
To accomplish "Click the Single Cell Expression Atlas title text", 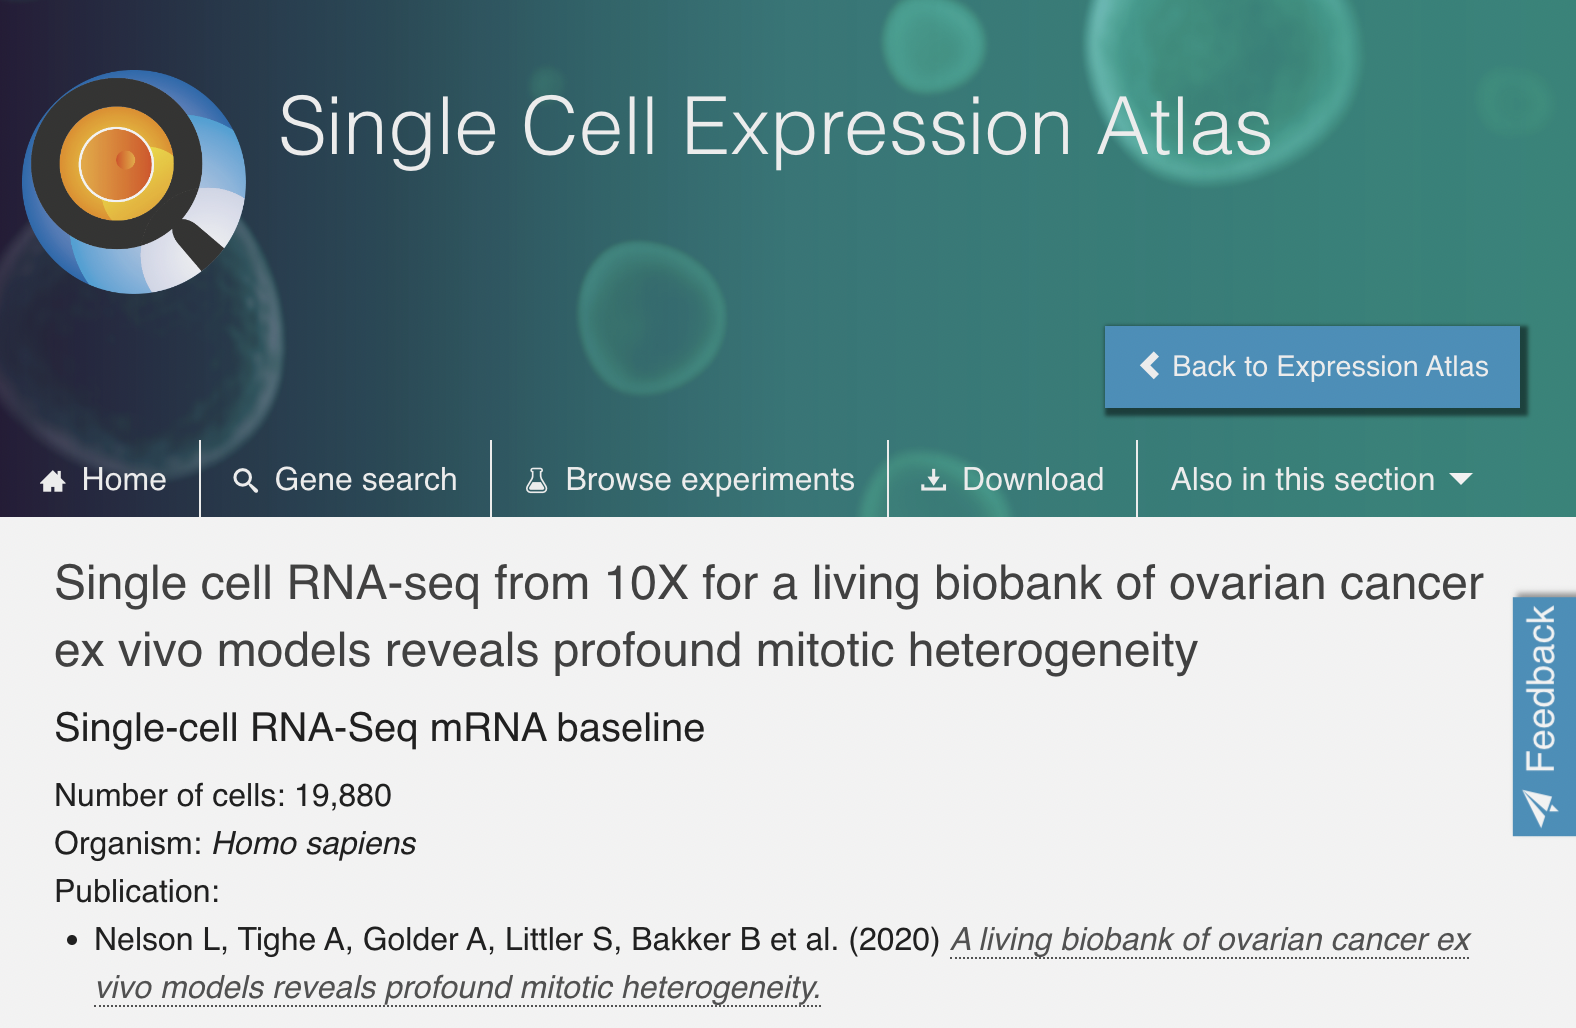I will 775,127.
